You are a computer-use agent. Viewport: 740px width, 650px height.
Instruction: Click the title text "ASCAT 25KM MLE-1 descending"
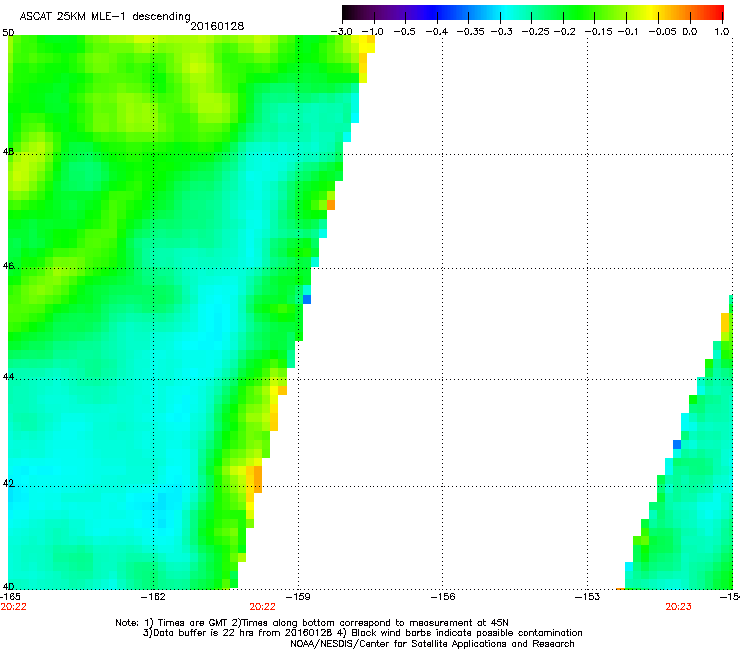pyautogui.click(x=105, y=17)
